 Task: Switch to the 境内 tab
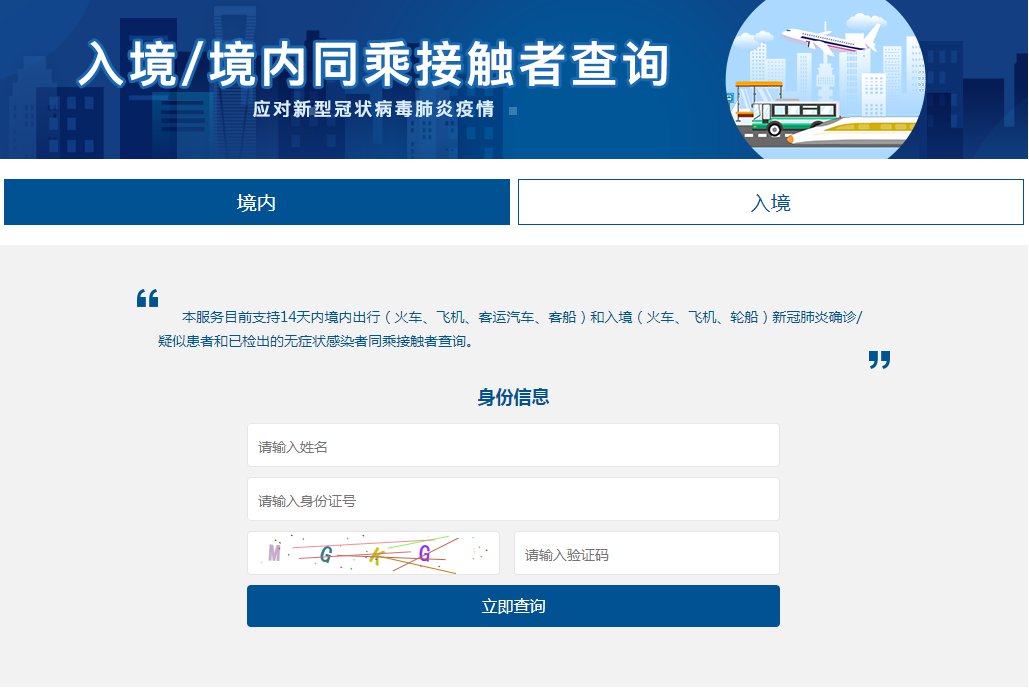[257, 203]
